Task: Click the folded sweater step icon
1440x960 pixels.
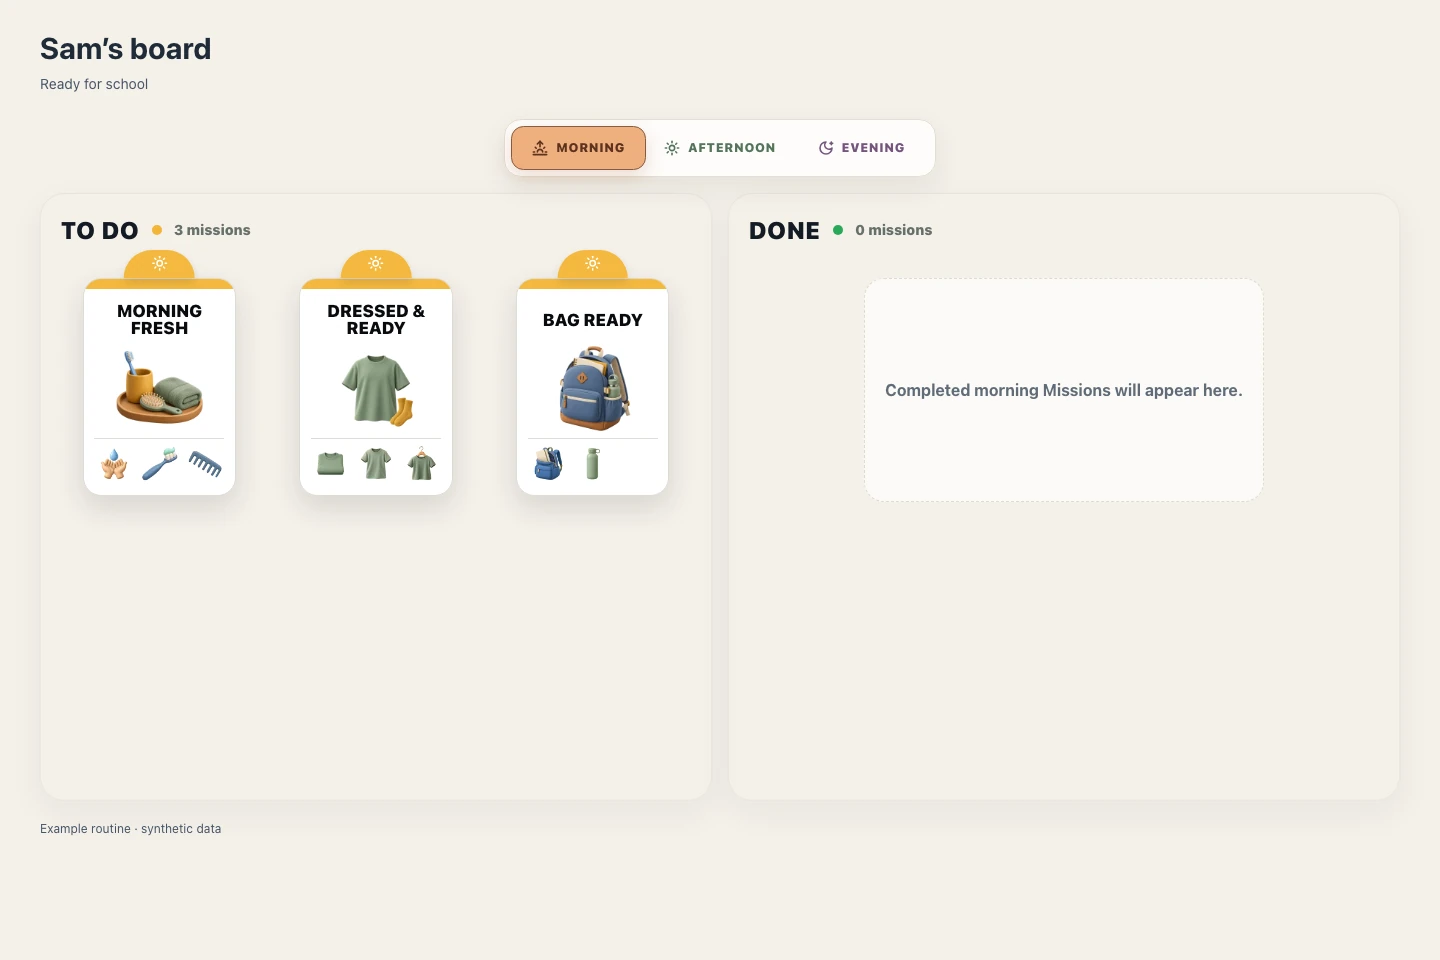Action: click(331, 464)
